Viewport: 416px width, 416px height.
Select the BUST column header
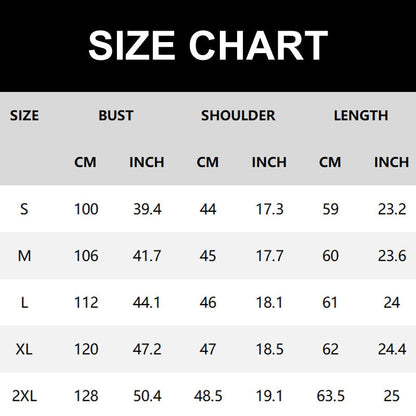[116, 116]
